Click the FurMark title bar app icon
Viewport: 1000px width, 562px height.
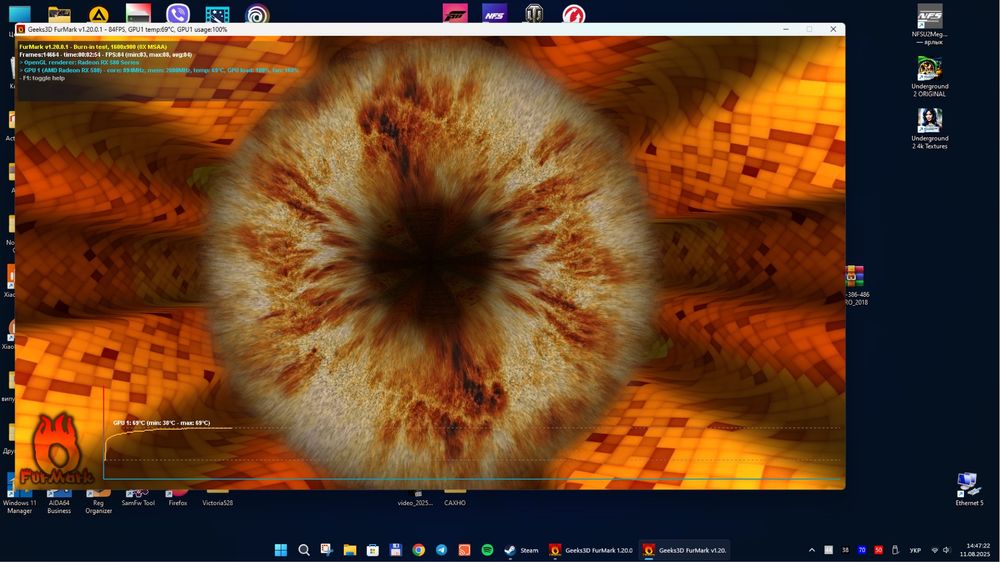click(21, 29)
